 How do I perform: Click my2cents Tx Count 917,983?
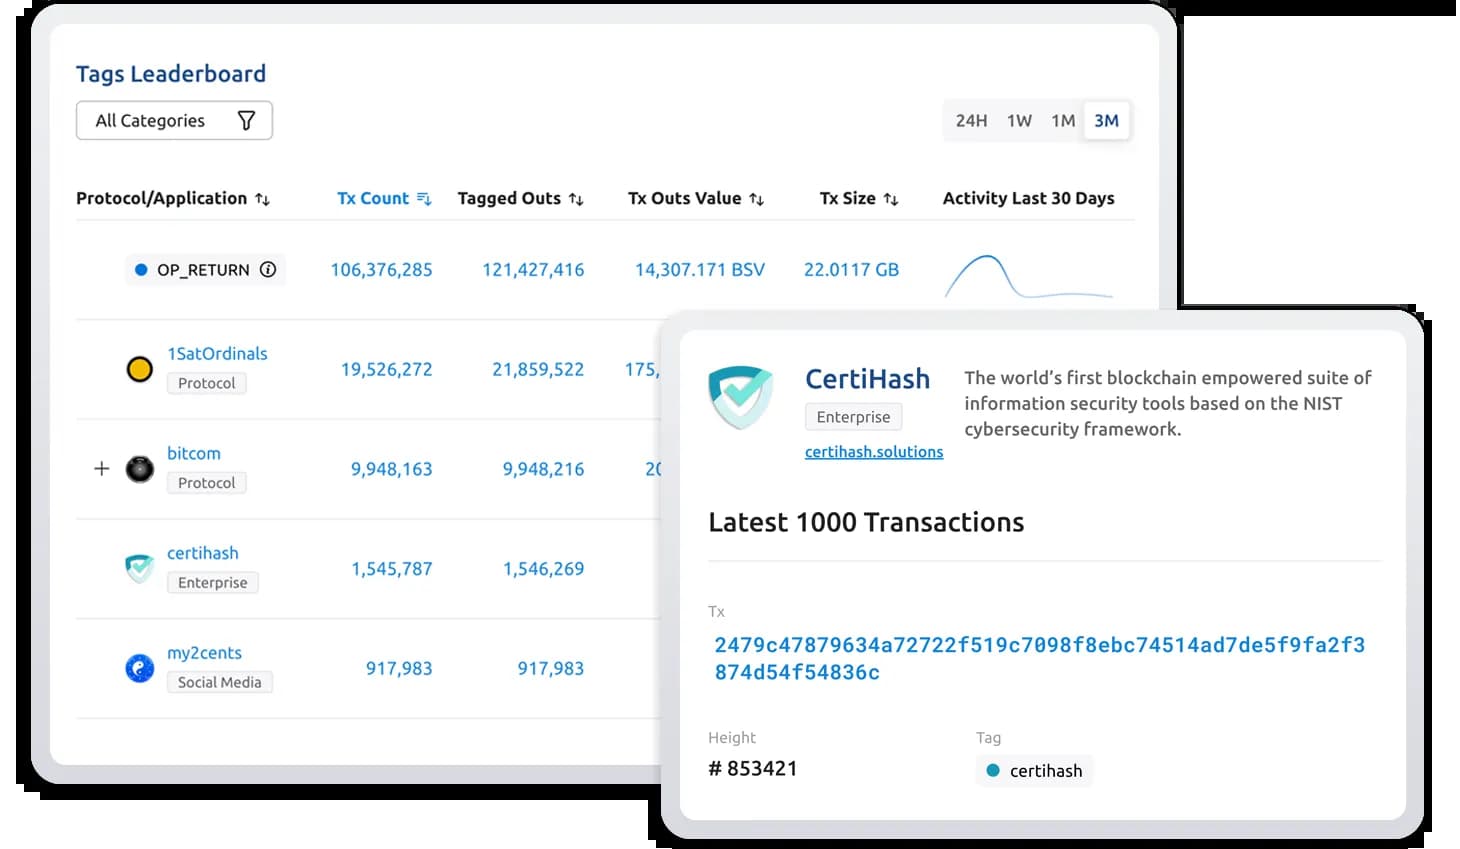(399, 668)
